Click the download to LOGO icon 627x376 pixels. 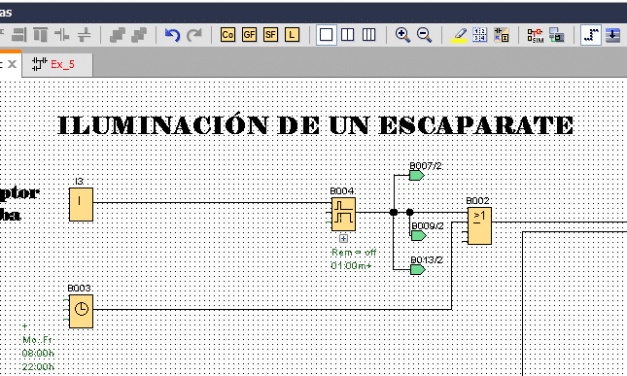(x=612, y=35)
